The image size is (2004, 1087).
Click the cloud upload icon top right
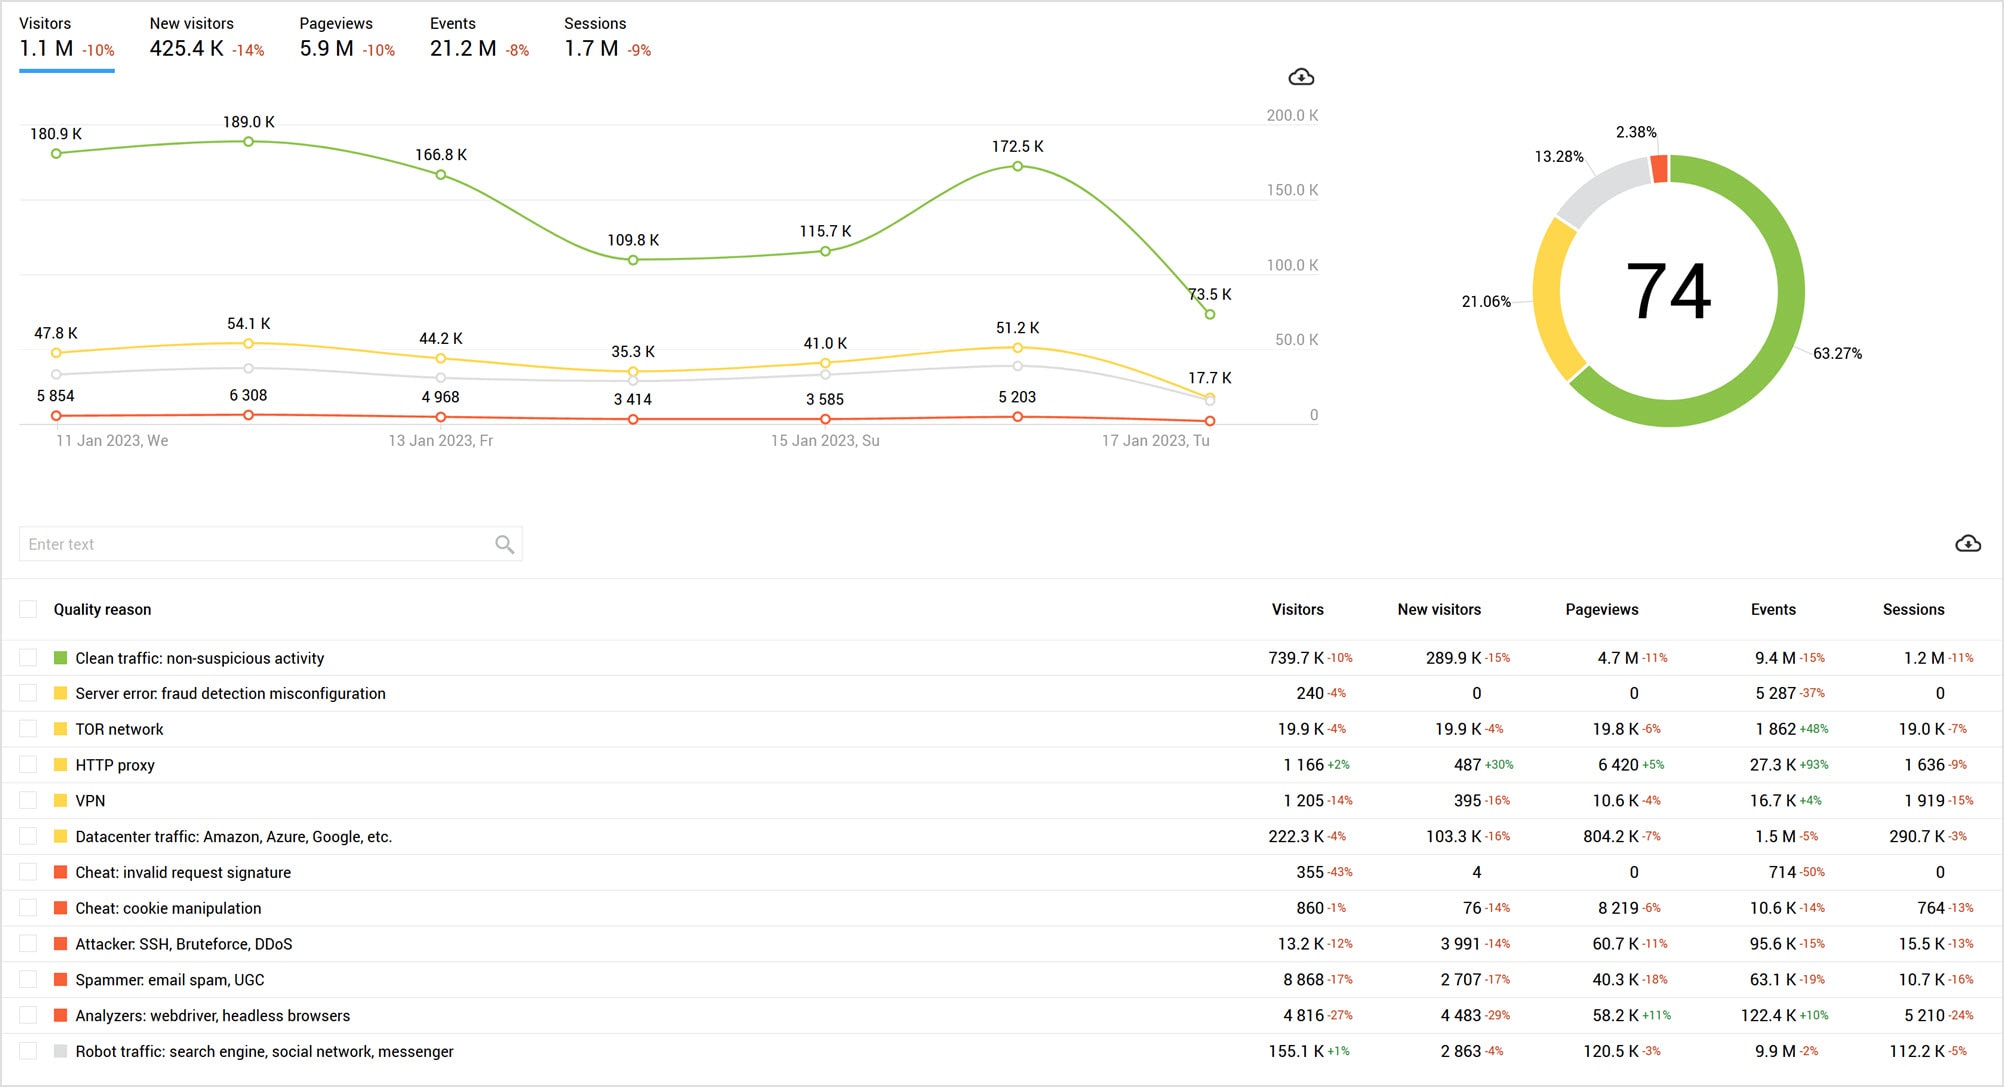point(1297,76)
